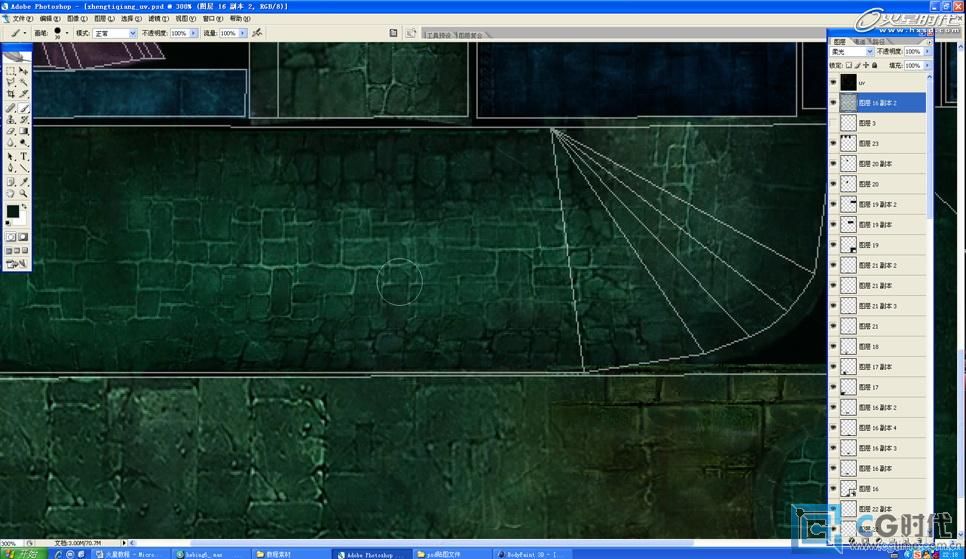Hide the 图层 20 副本 layer
The height and width of the screenshot is (559, 966).
(834, 164)
